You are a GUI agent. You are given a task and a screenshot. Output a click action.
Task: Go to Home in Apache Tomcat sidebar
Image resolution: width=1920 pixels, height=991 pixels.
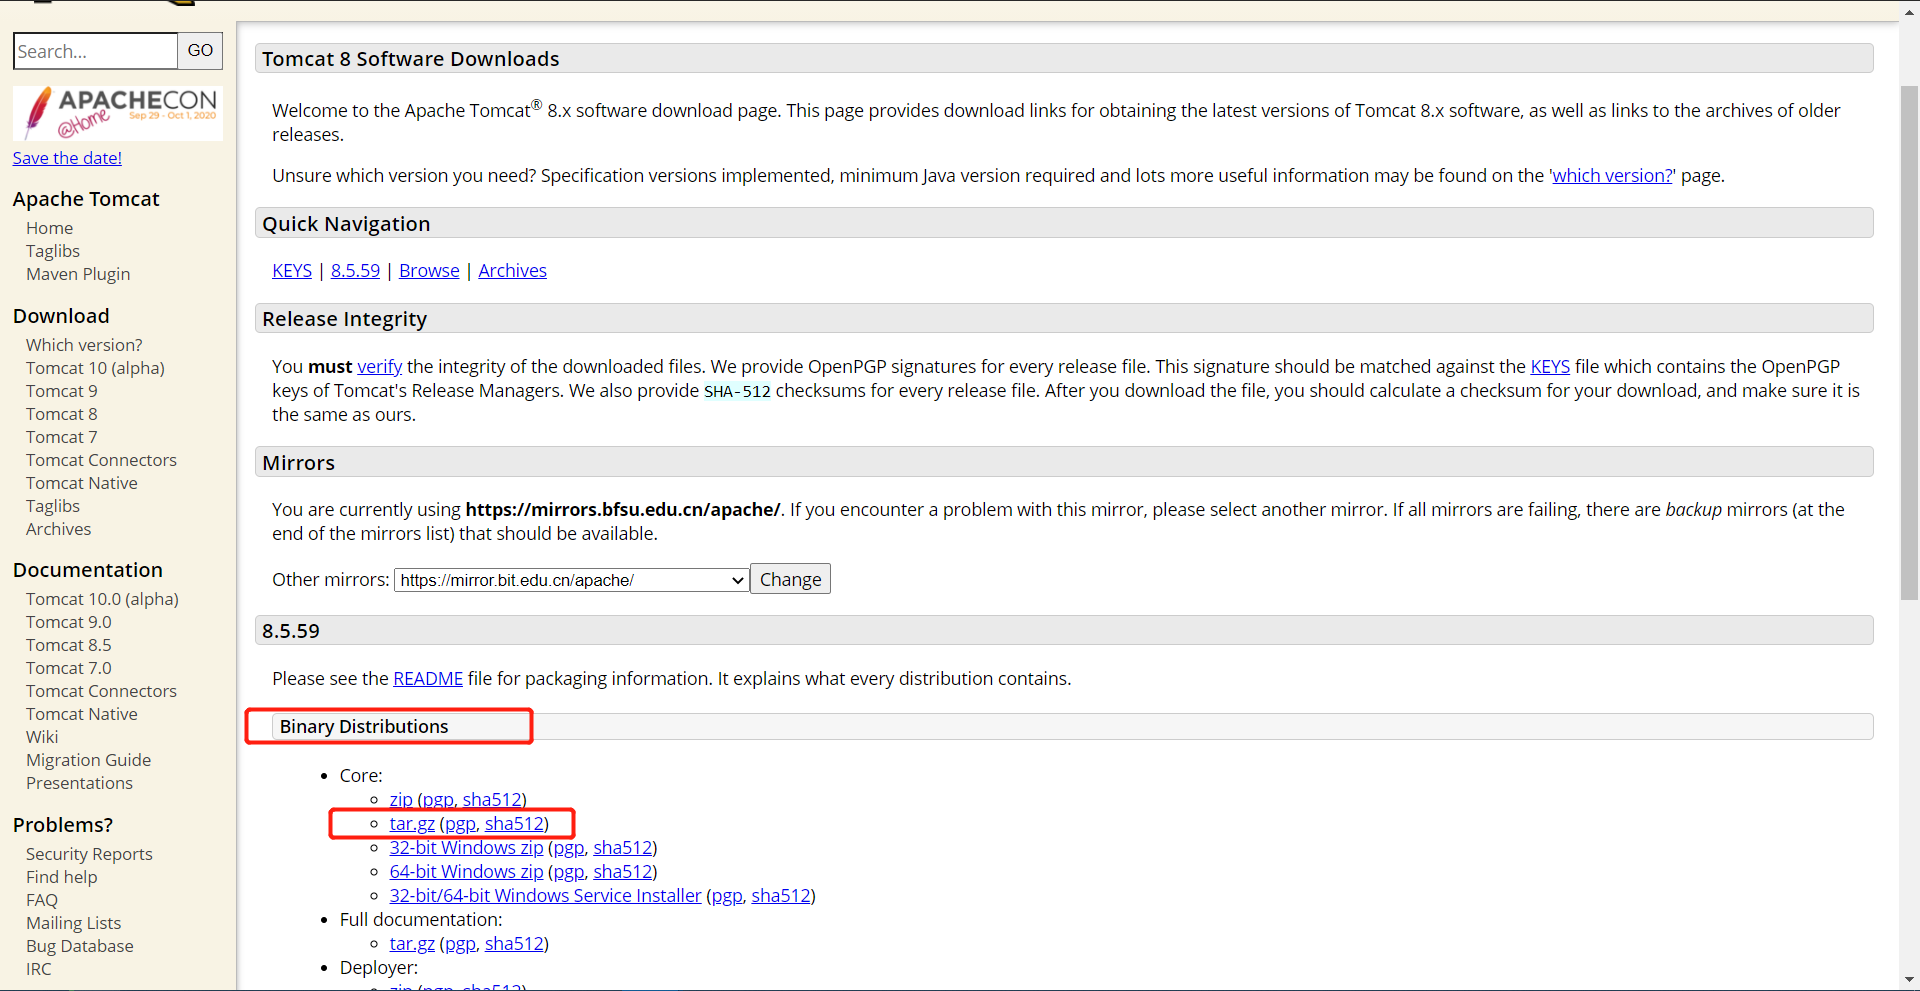coord(49,228)
